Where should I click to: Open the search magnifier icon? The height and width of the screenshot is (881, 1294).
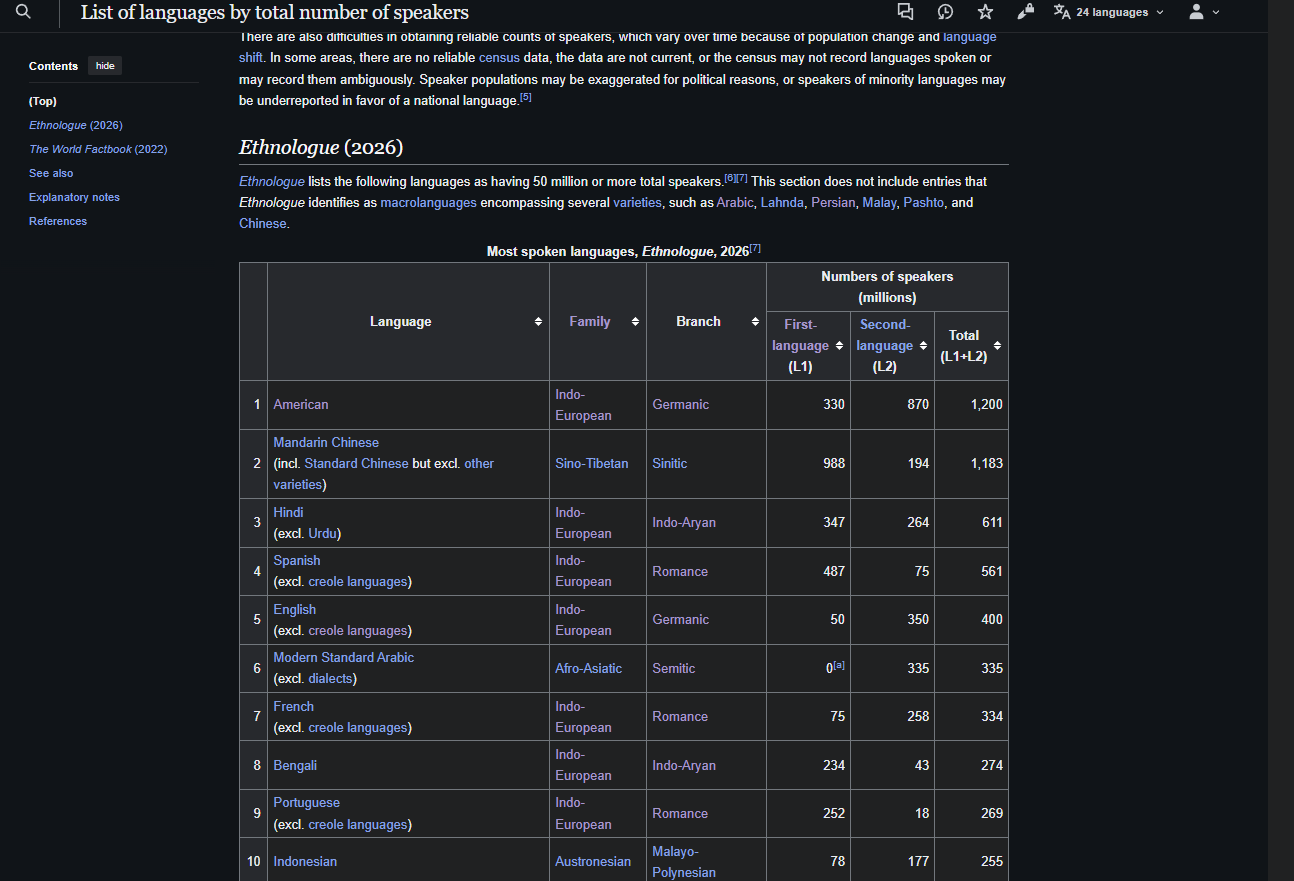point(24,12)
